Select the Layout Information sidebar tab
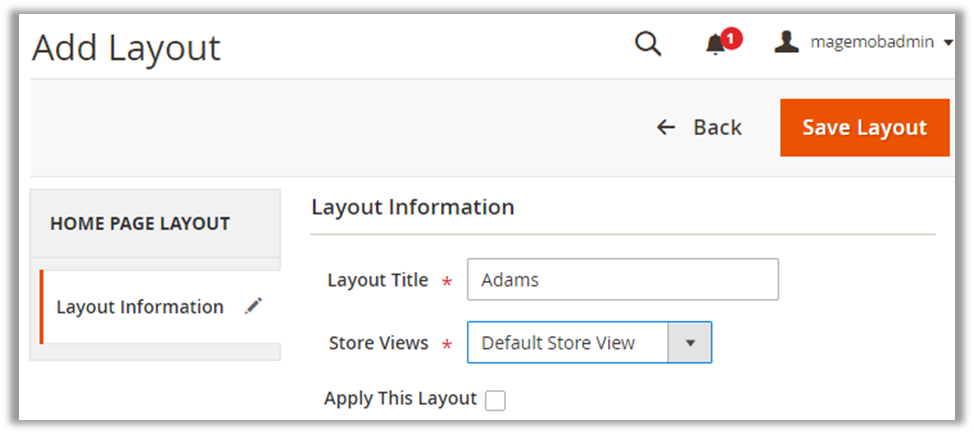The height and width of the screenshot is (434, 974). (x=140, y=307)
